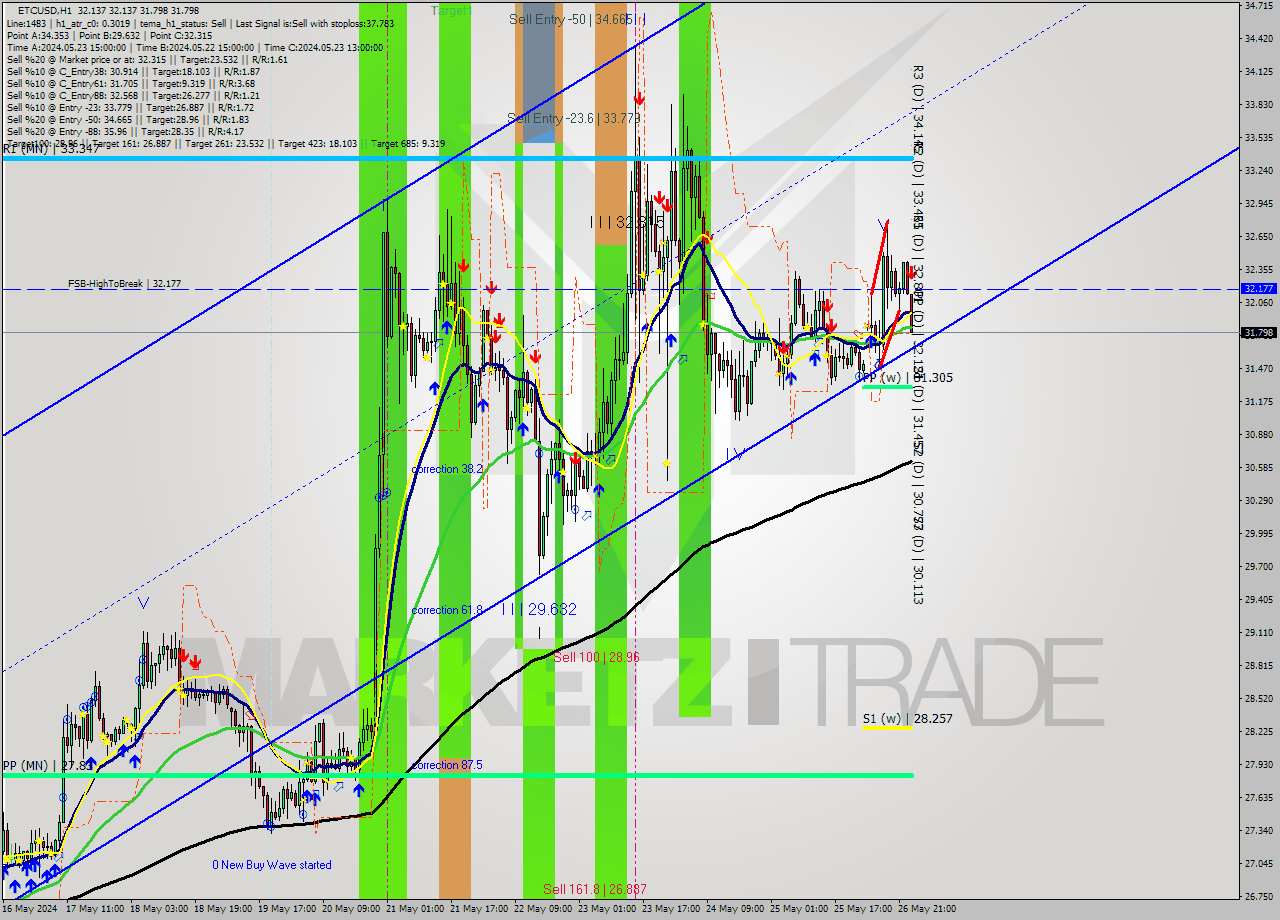The image size is (1280, 920).
Task: Select the '| | | 29.632' point label
Action: pos(540,609)
